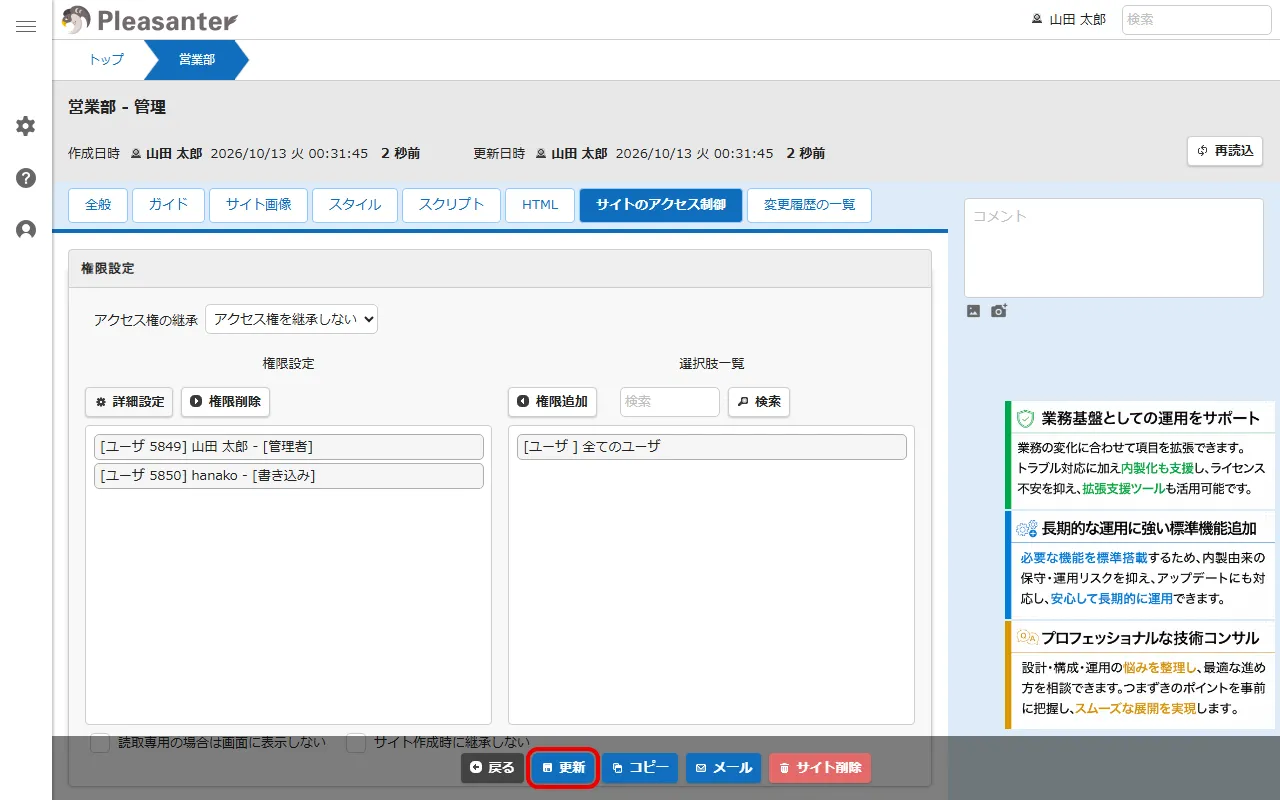Open the プロフェッショナルな技術コンサル banner
The width and height of the screenshot is (1280, 800).
(1140, 675)
